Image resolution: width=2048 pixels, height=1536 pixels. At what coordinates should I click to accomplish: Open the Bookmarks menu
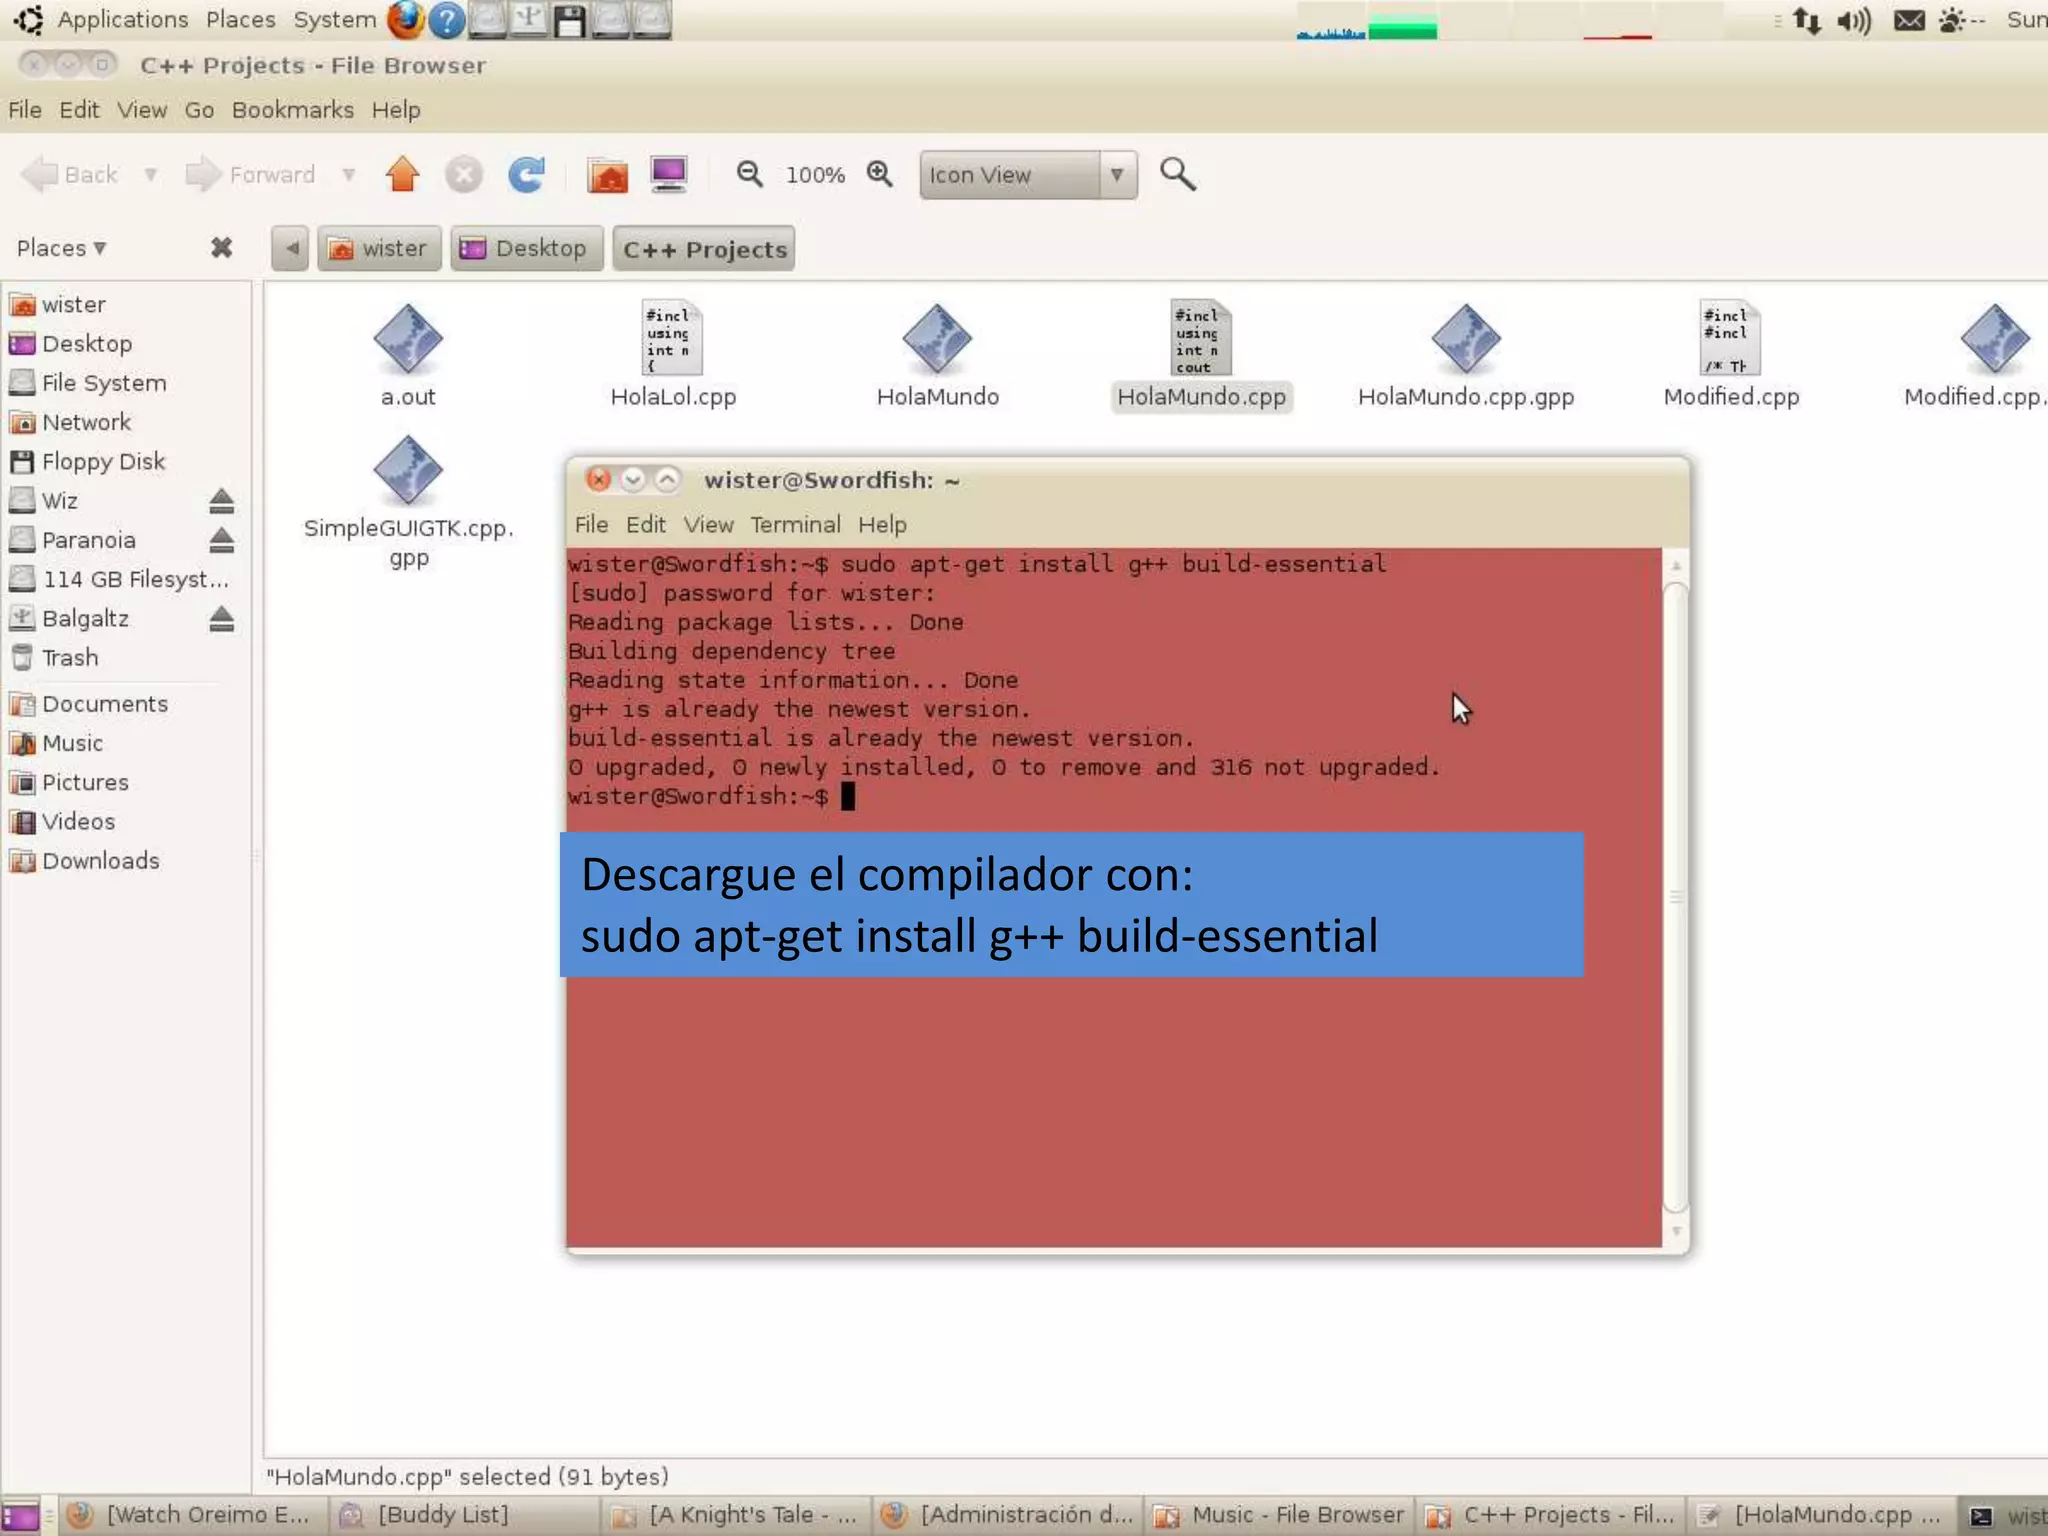point(292,110)
